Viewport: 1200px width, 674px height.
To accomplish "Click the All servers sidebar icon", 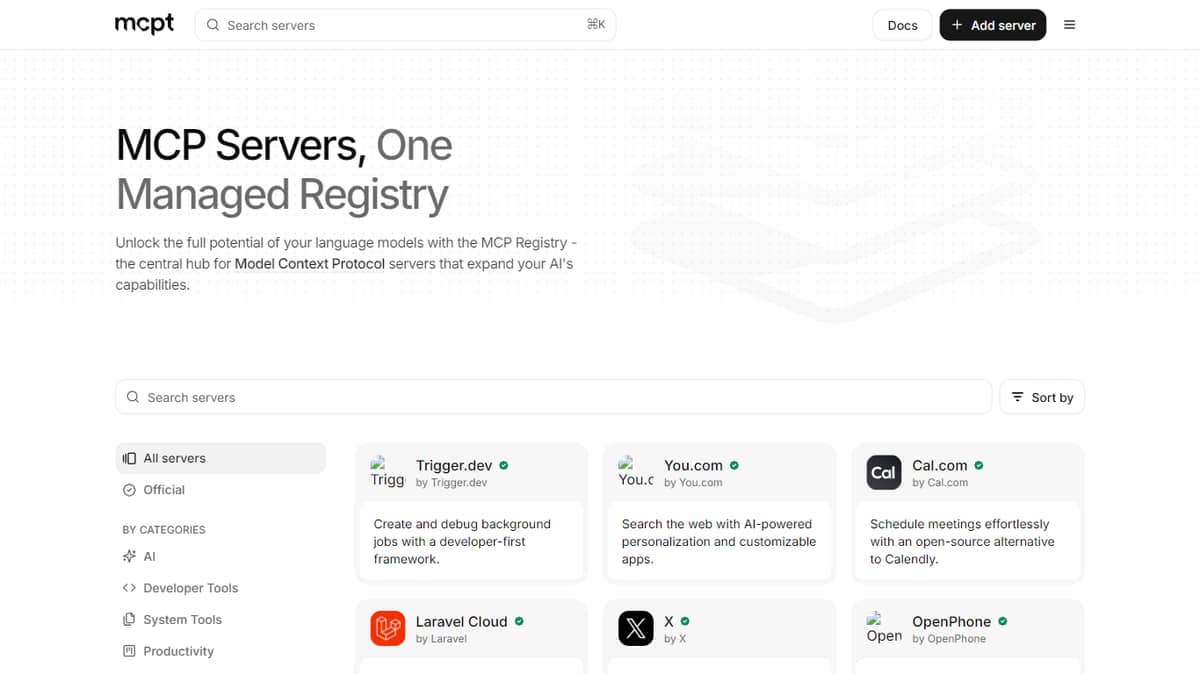I will [x=129, y=458].
